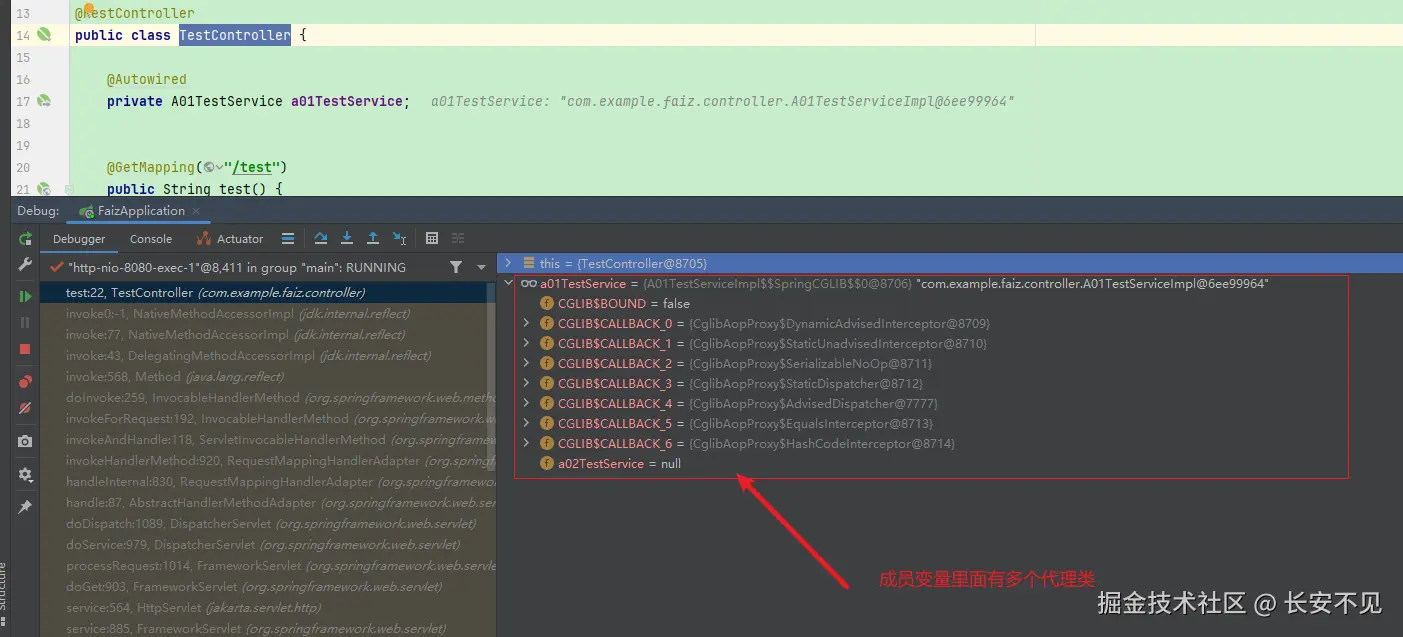Click the frames list vertical scrollbar
This screenshot has width=1403, height=637.
491,375
